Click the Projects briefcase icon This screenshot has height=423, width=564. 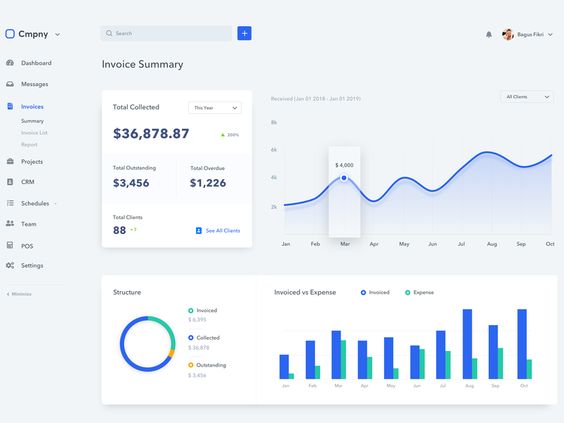[x=10, y=161]
